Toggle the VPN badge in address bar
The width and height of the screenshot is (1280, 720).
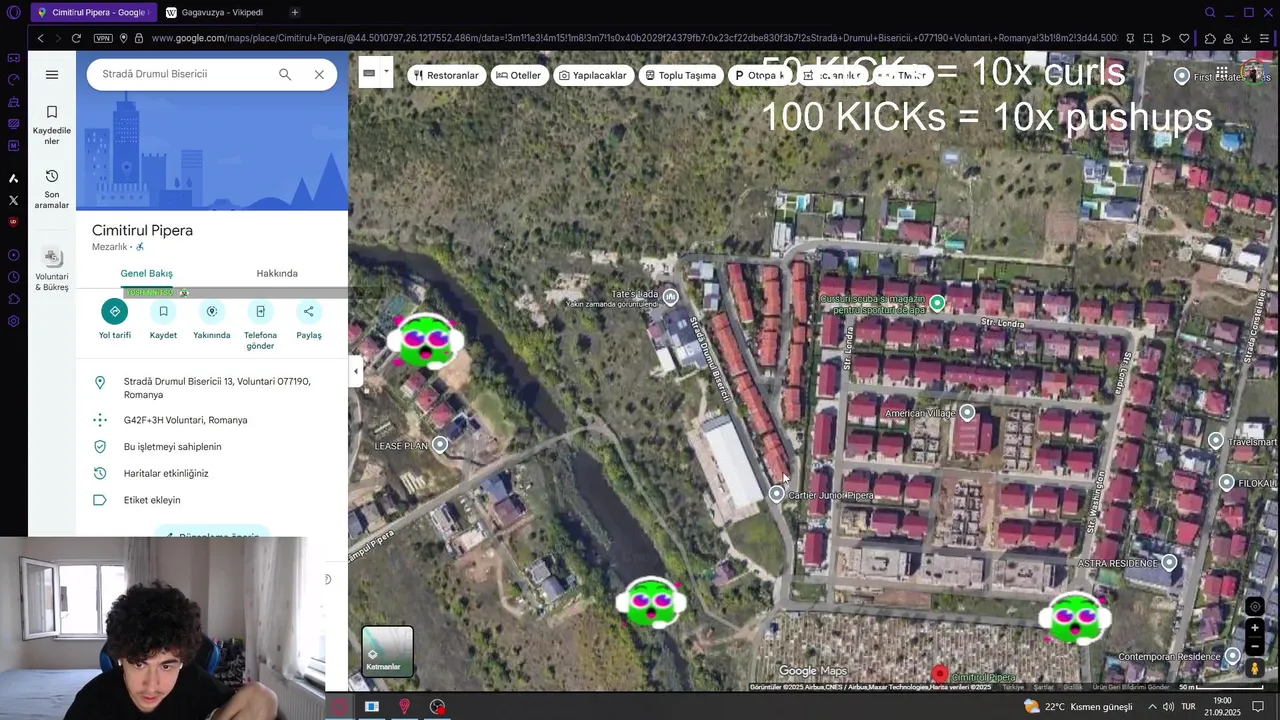103,38
